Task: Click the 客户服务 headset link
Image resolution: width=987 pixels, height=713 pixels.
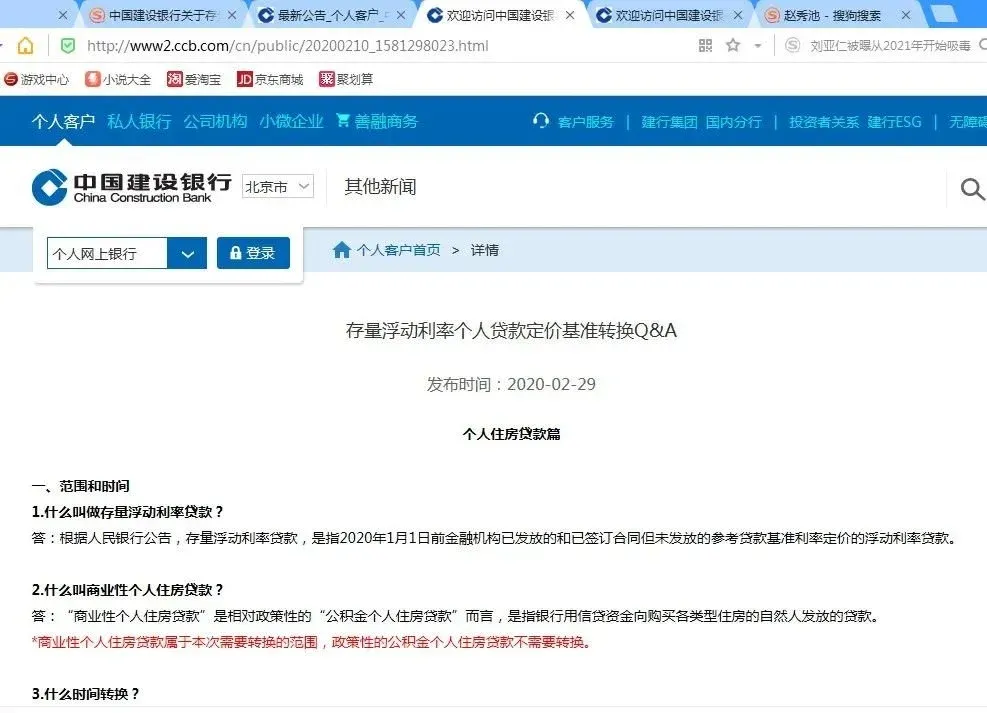Action: pyautogui.click(x=573, y=121)
